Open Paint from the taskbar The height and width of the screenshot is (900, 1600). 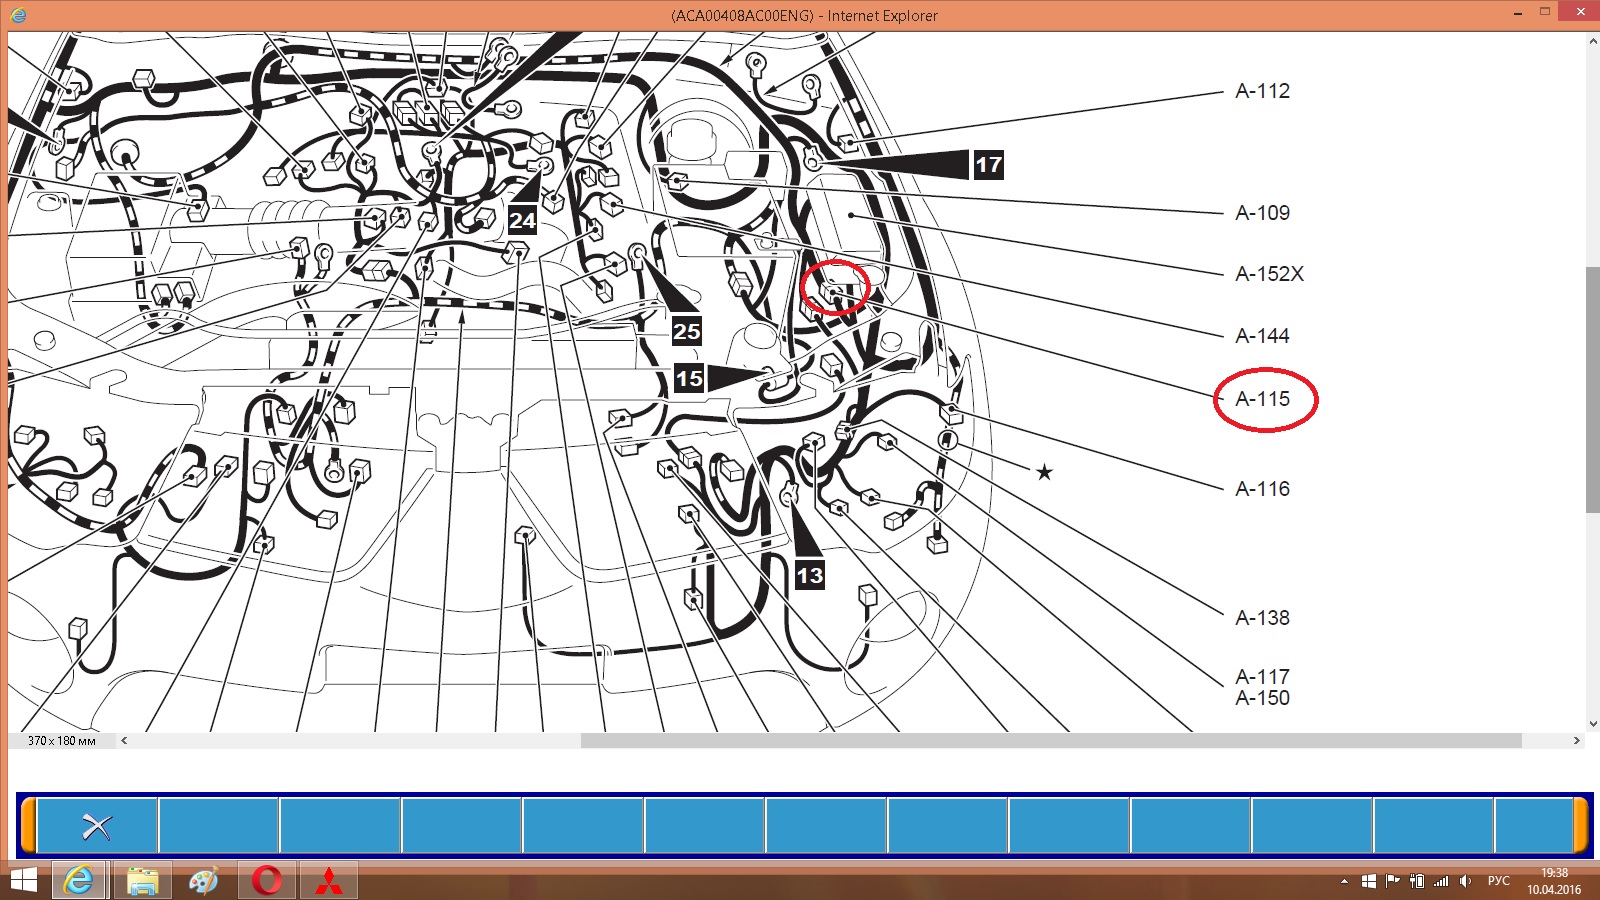click(204, 881)
